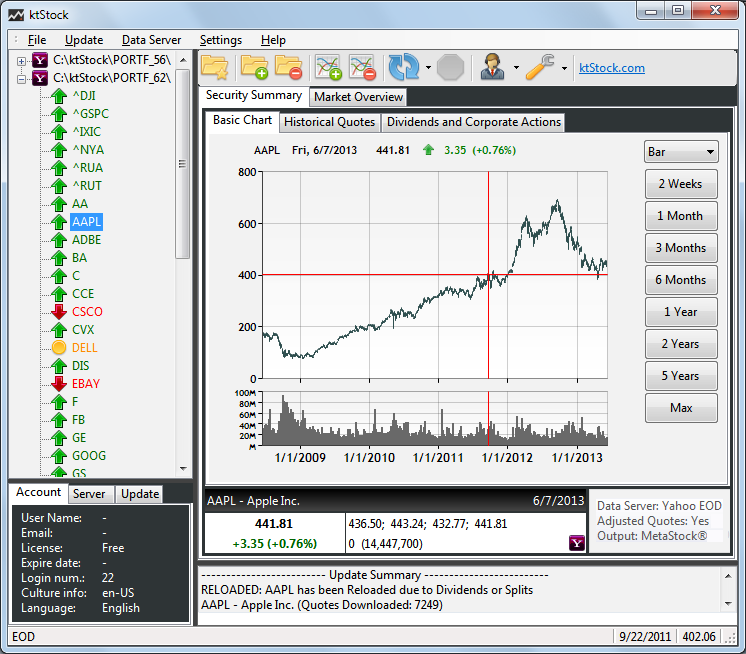Click the add security chart icon
Image resolution: width=746 pixels, height=654 pixels.
point(328,67)
